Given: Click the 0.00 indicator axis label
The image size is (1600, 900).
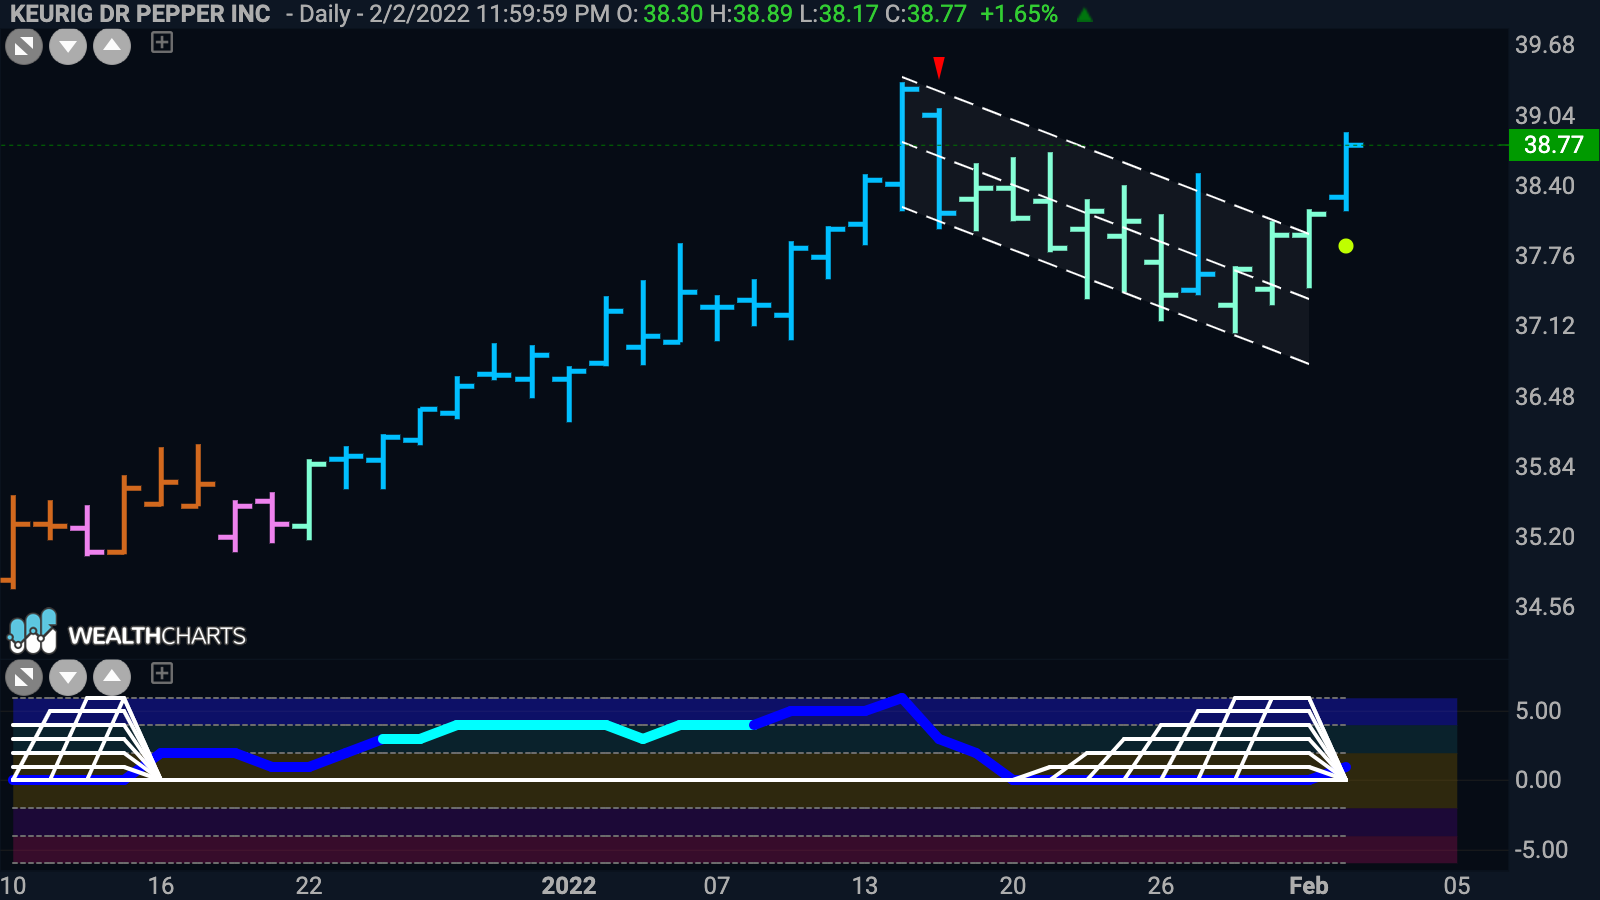Looking at the screenshot, I should point(1538,779).
